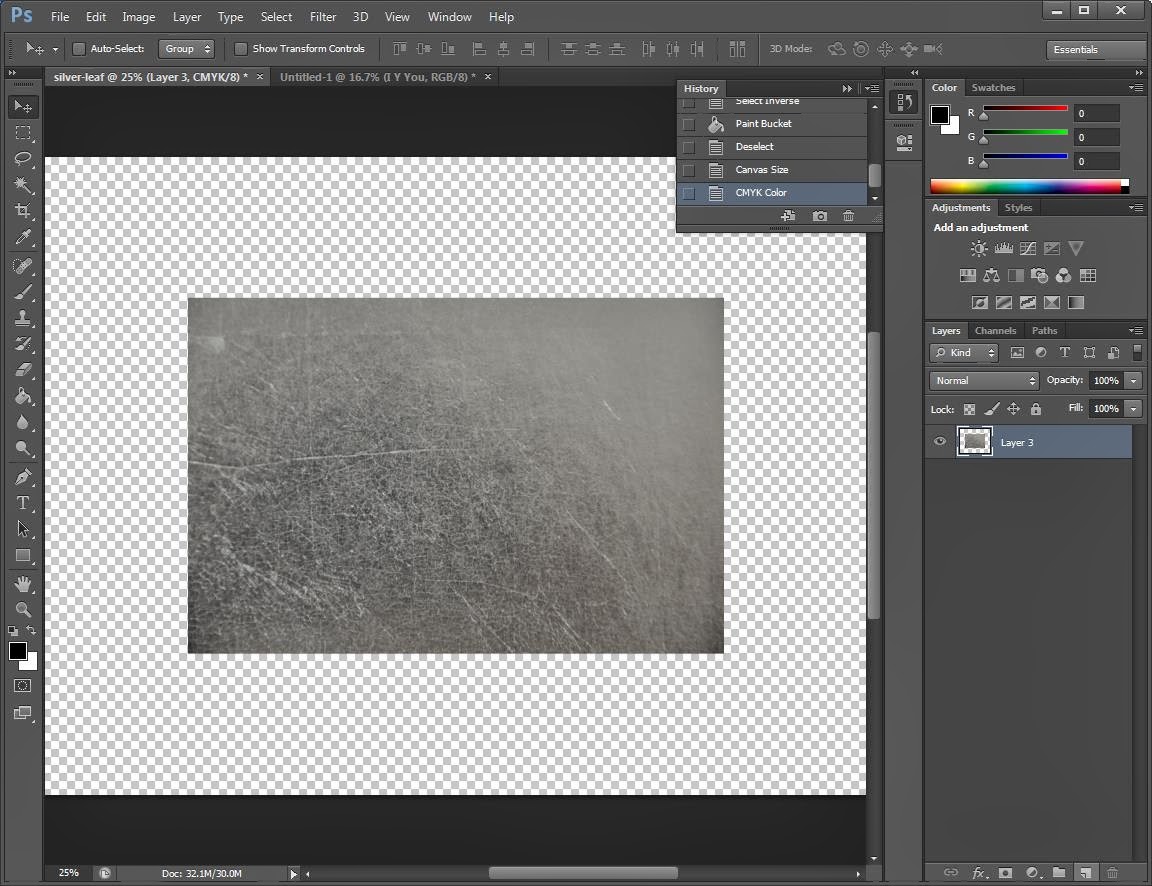Create a new snapshot in History
Image resolution: width=1152 pixels, height=886 pixels.
tap(819, 216)
